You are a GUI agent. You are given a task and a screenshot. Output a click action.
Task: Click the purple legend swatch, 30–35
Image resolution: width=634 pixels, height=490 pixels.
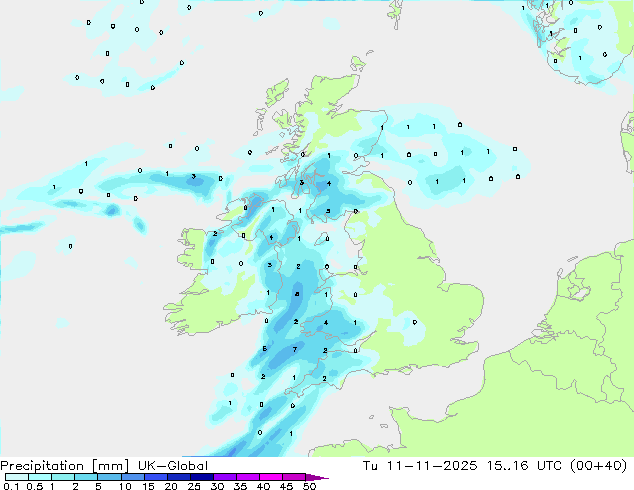[225, 477]
